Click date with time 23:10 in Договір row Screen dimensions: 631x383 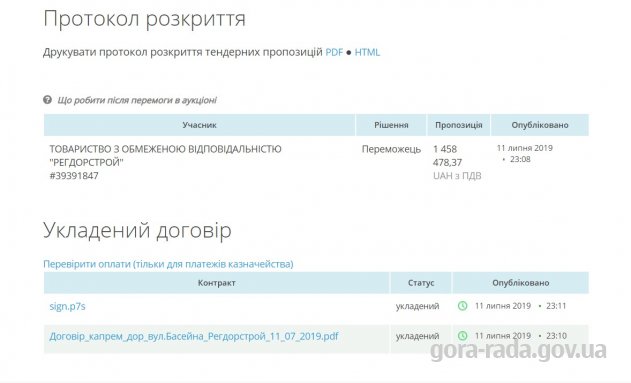click(521, 336)
